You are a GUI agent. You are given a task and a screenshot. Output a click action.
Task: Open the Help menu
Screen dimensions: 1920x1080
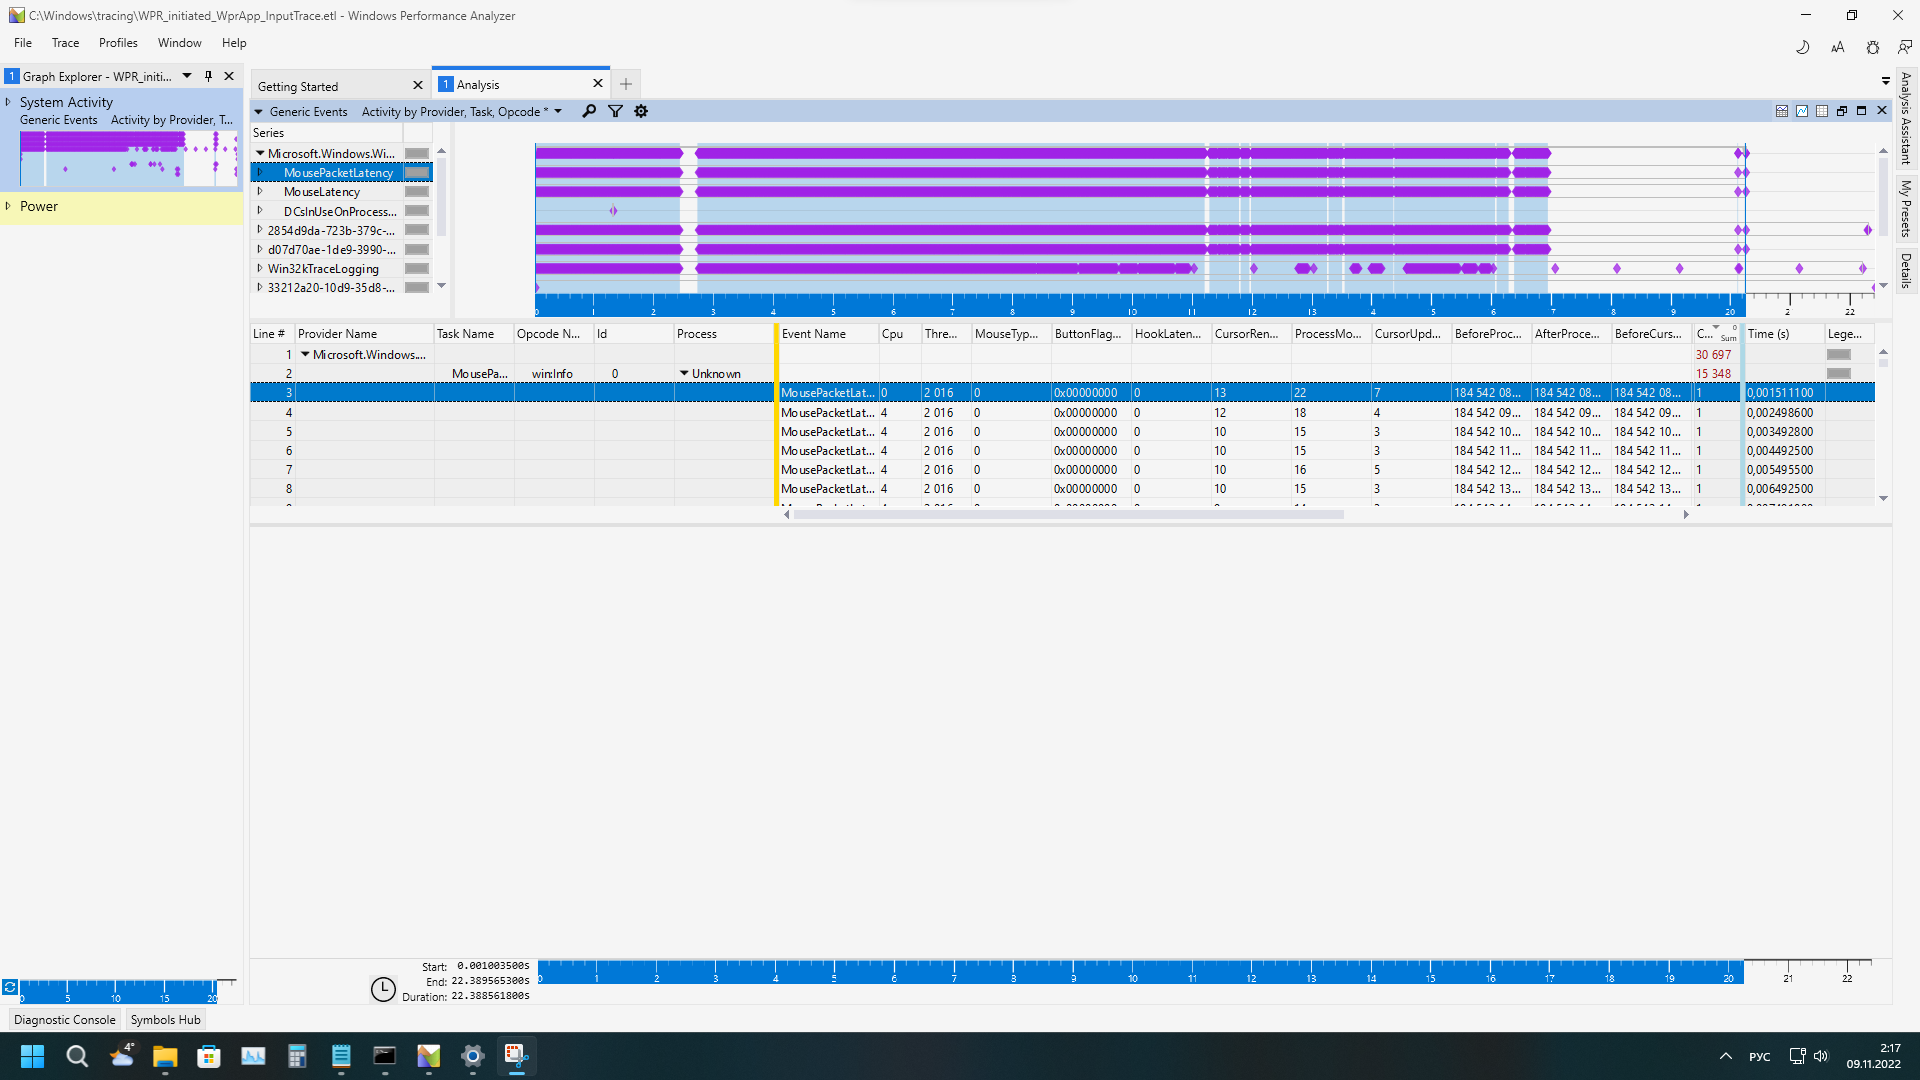click(x=234, y=43)
